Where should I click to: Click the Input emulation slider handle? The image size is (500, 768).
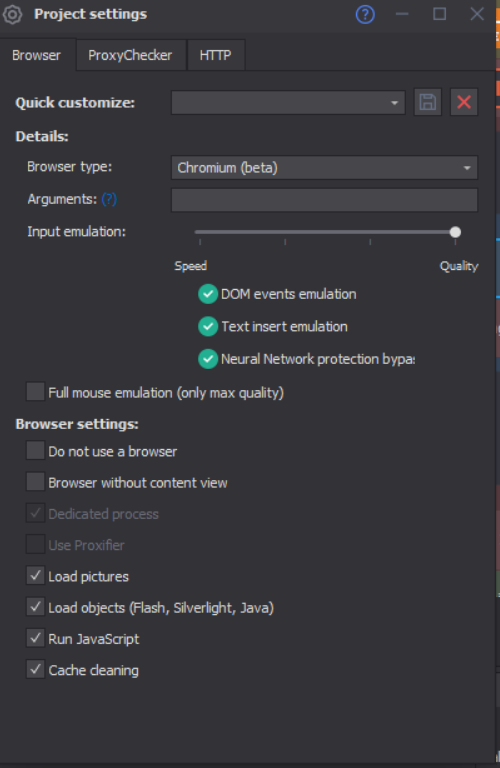455,232
